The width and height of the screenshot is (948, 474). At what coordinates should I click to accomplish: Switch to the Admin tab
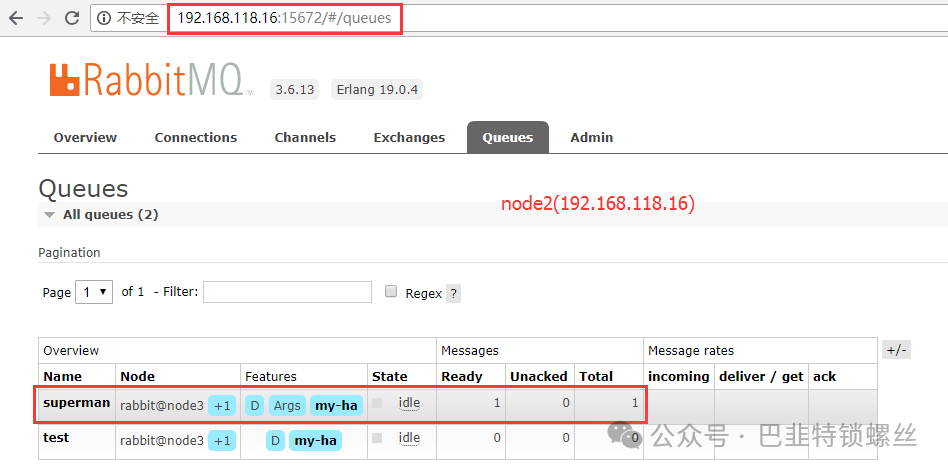592,137
